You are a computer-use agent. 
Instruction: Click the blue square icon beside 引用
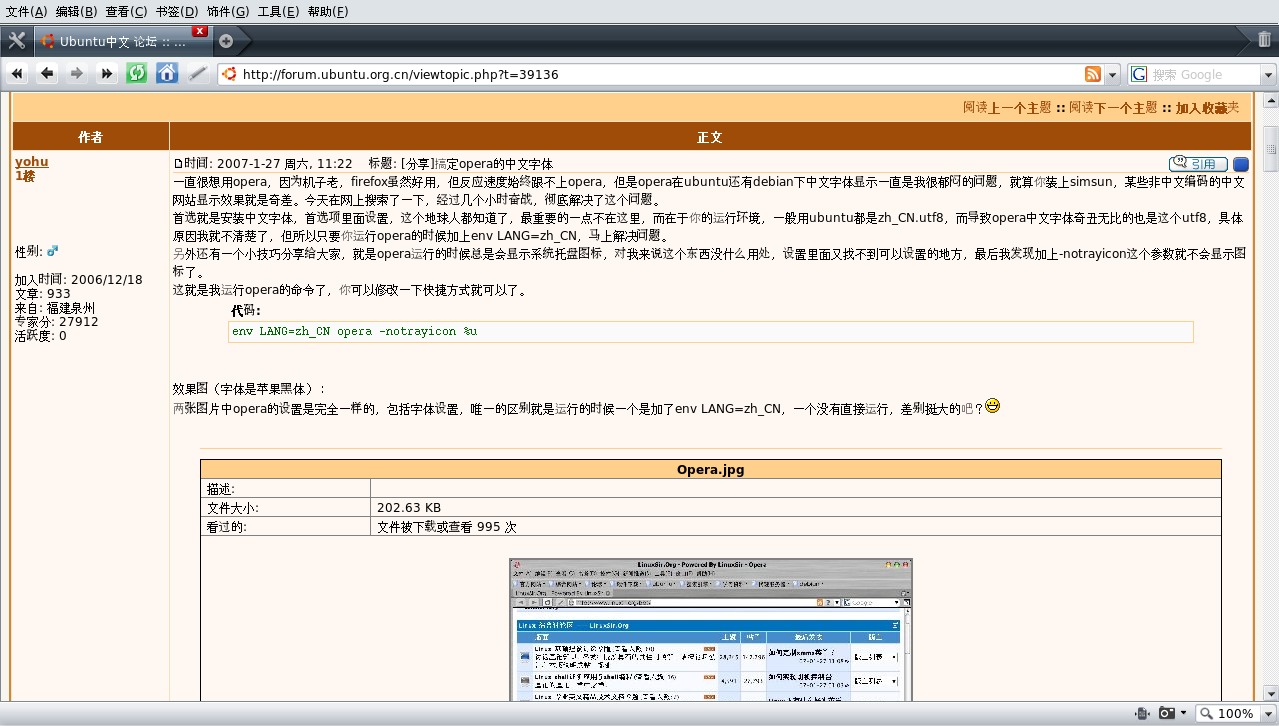point(1241,164)
